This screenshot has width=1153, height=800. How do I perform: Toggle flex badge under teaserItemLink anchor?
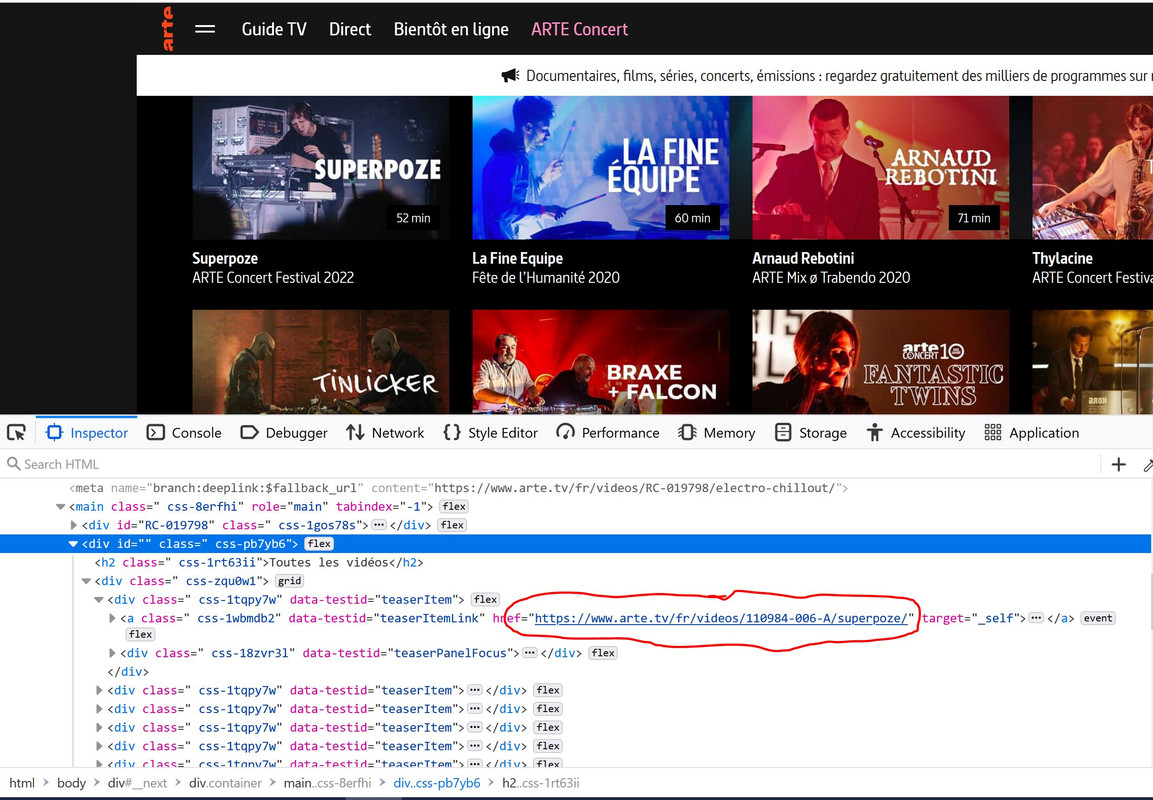click(x=140, y=635)
